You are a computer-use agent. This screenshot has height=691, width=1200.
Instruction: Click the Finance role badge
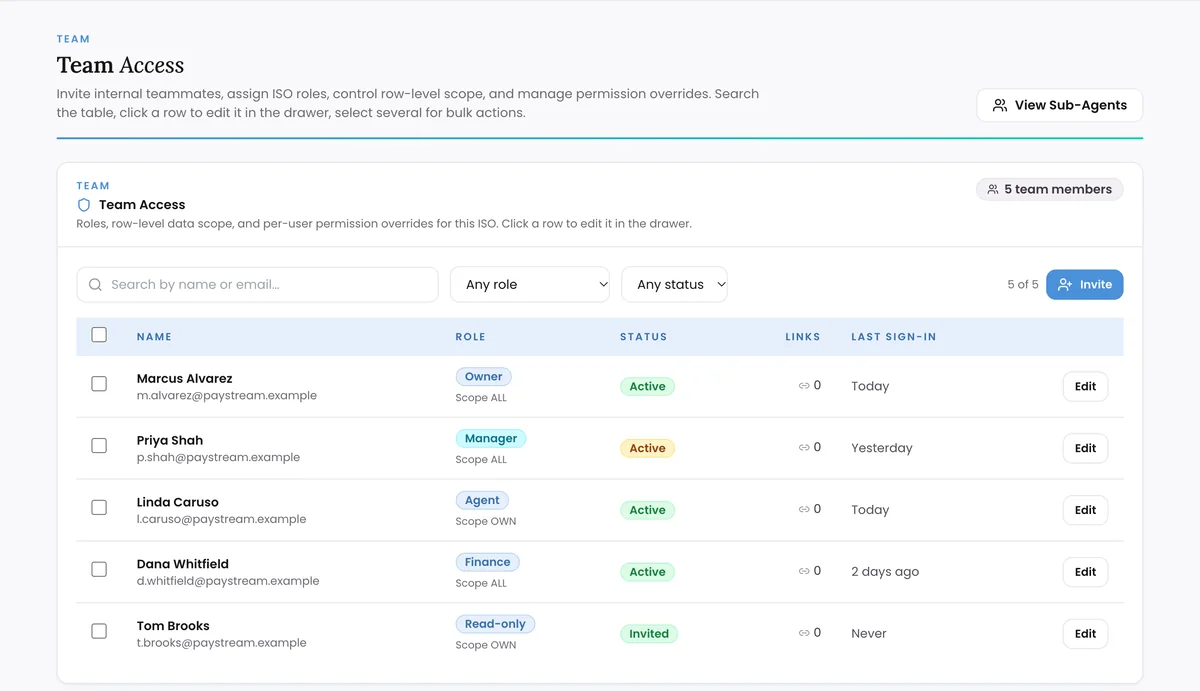pos(488,563)
